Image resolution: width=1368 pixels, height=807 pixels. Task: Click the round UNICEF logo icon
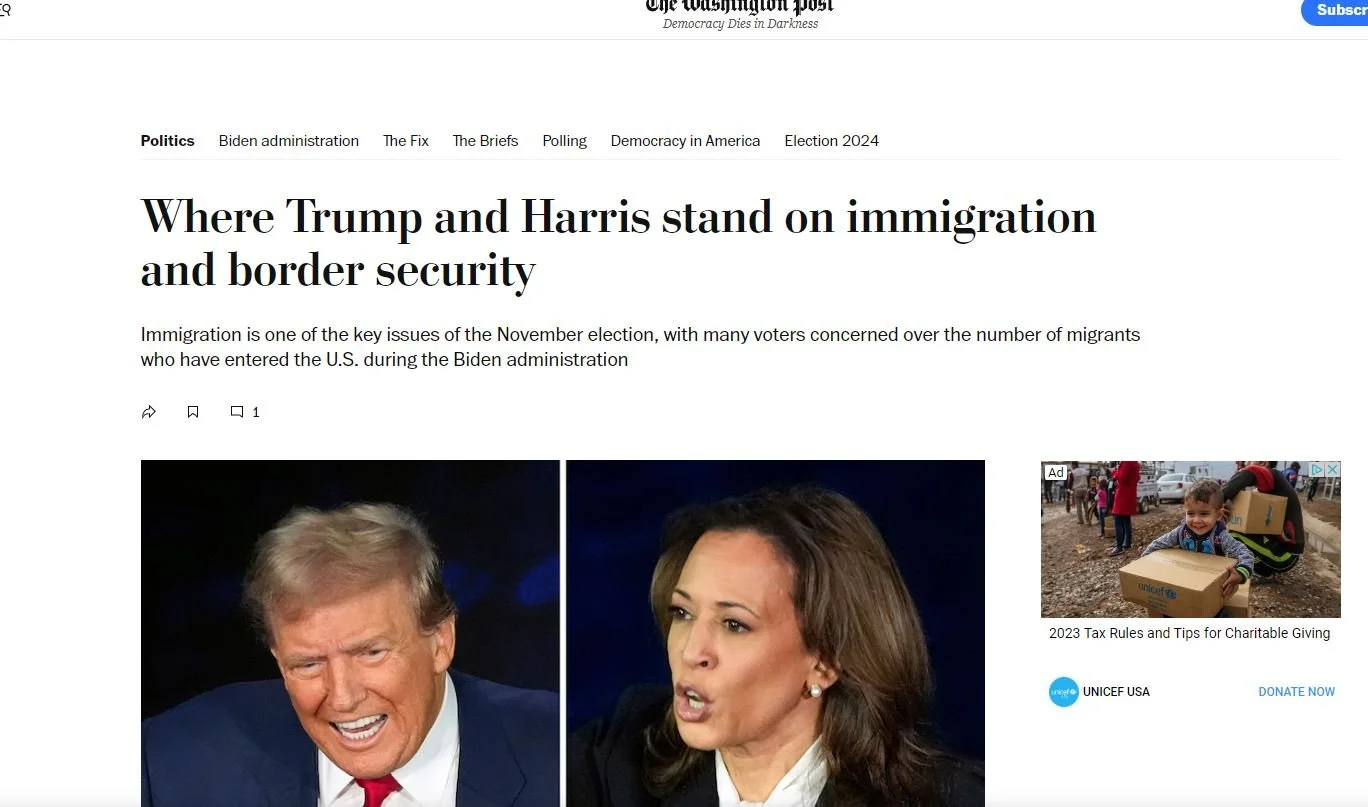1063,692
